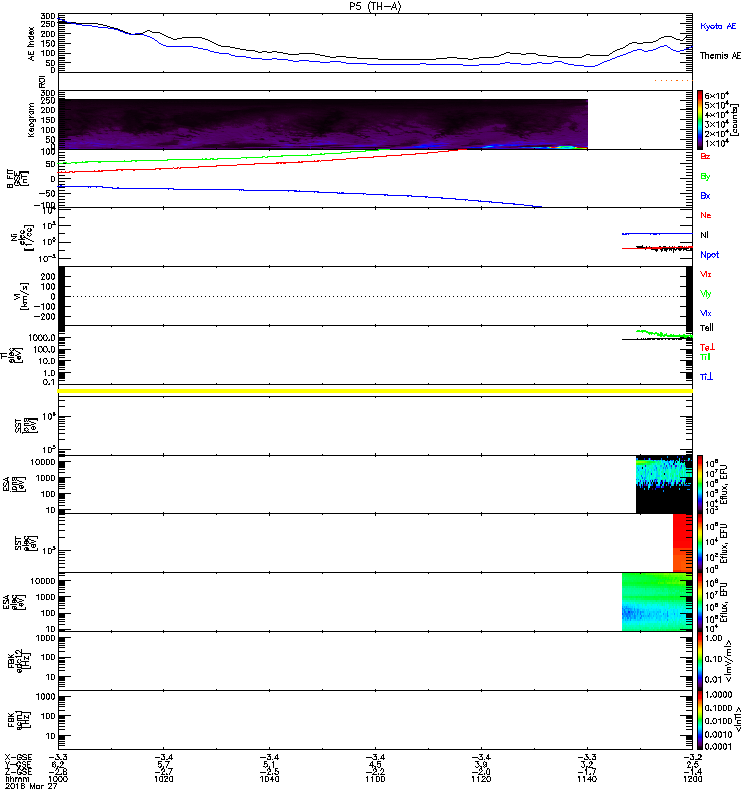The width and height of the screenshot is (750, 800).
Task: Click the ESA electrons Eflux color bar
Action: pos(700,602)
